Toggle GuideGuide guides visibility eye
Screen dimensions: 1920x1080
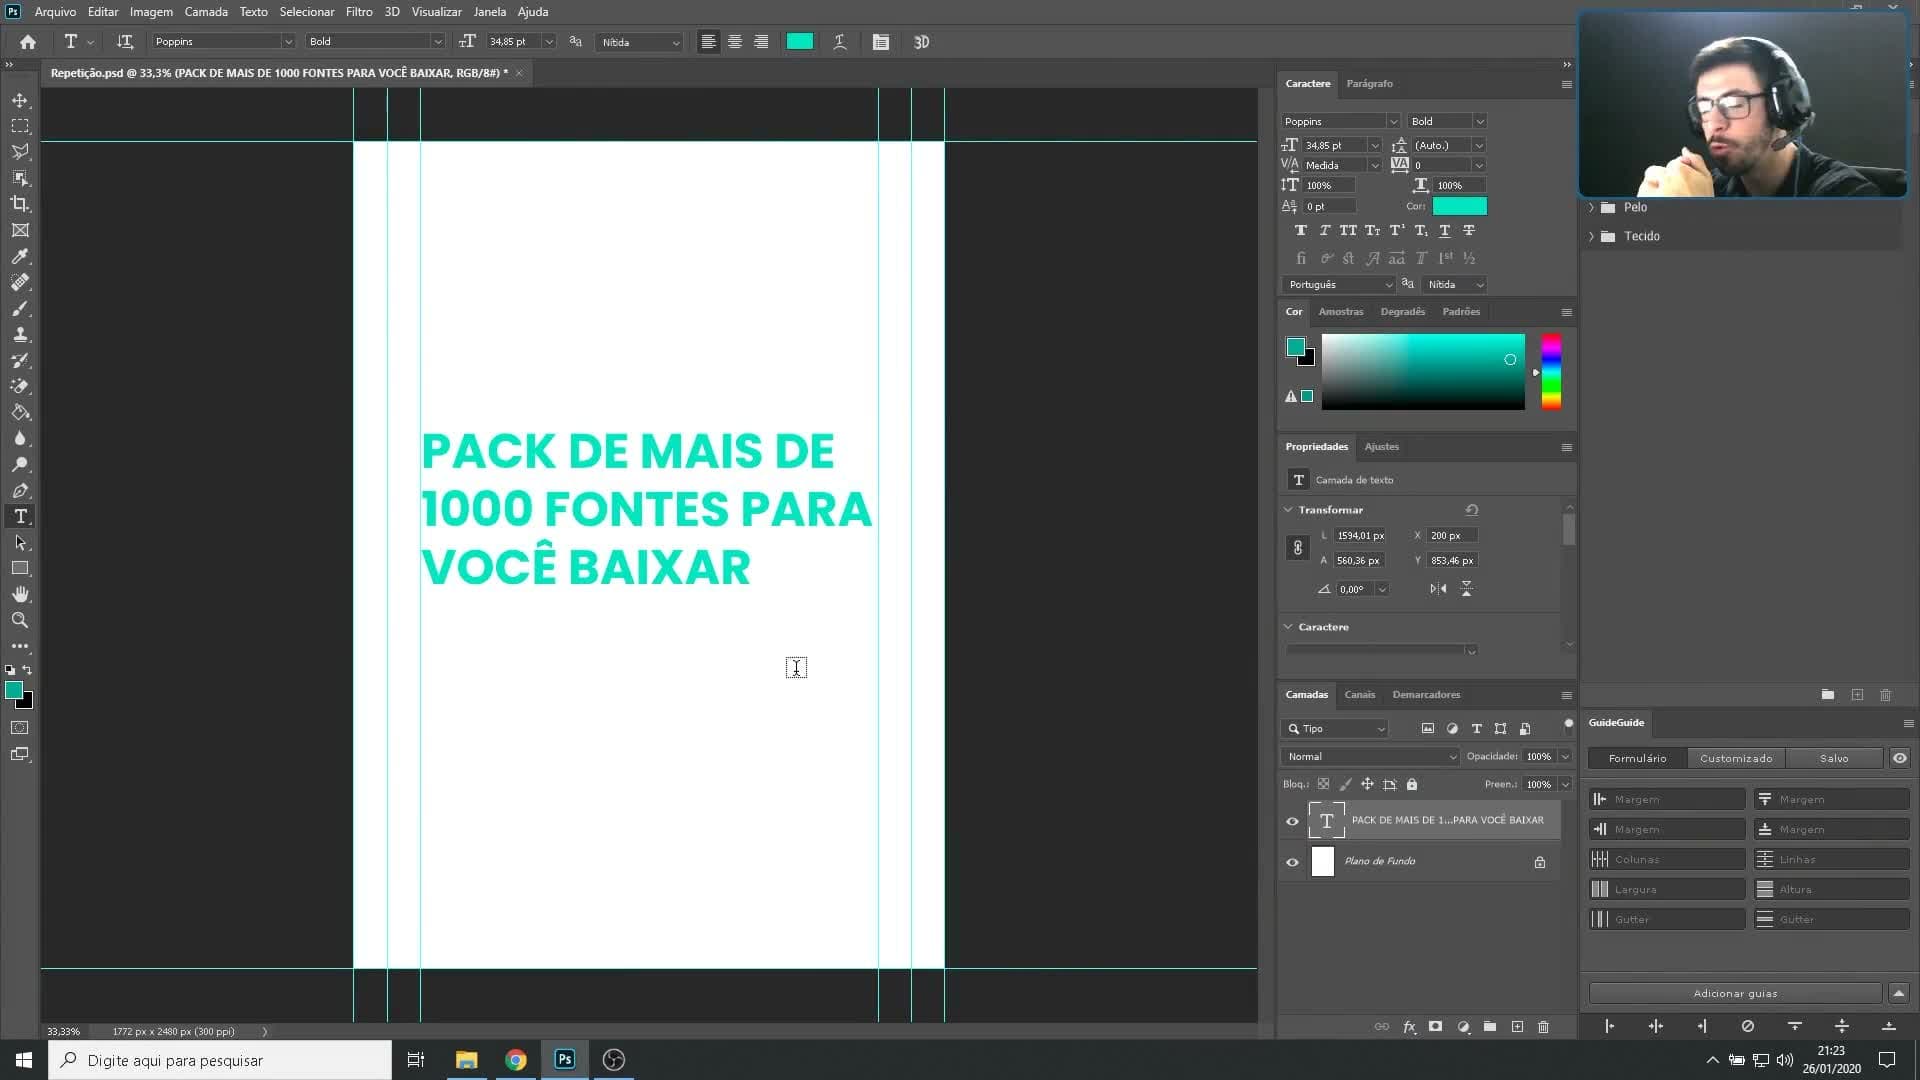1900,759
